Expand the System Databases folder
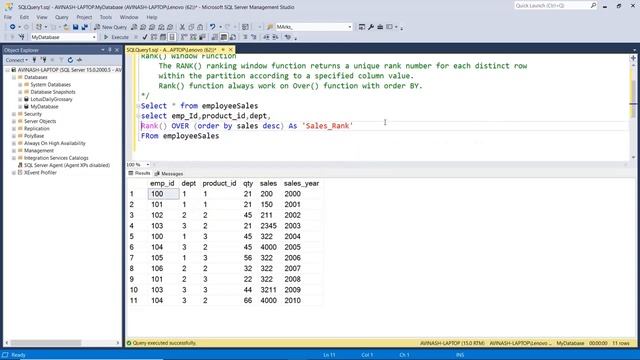The width and height of the screenshot is (640, 360). click(20, 84)
